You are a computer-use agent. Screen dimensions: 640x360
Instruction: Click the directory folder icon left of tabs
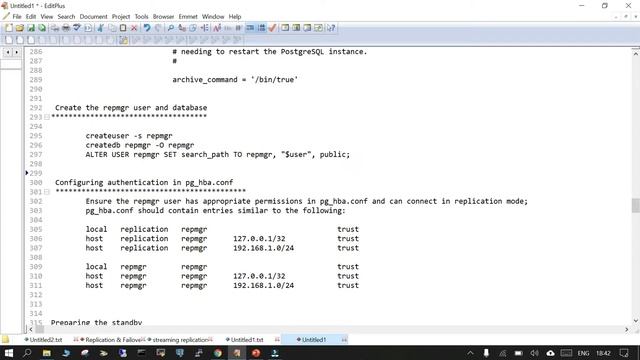click(5, 340)
